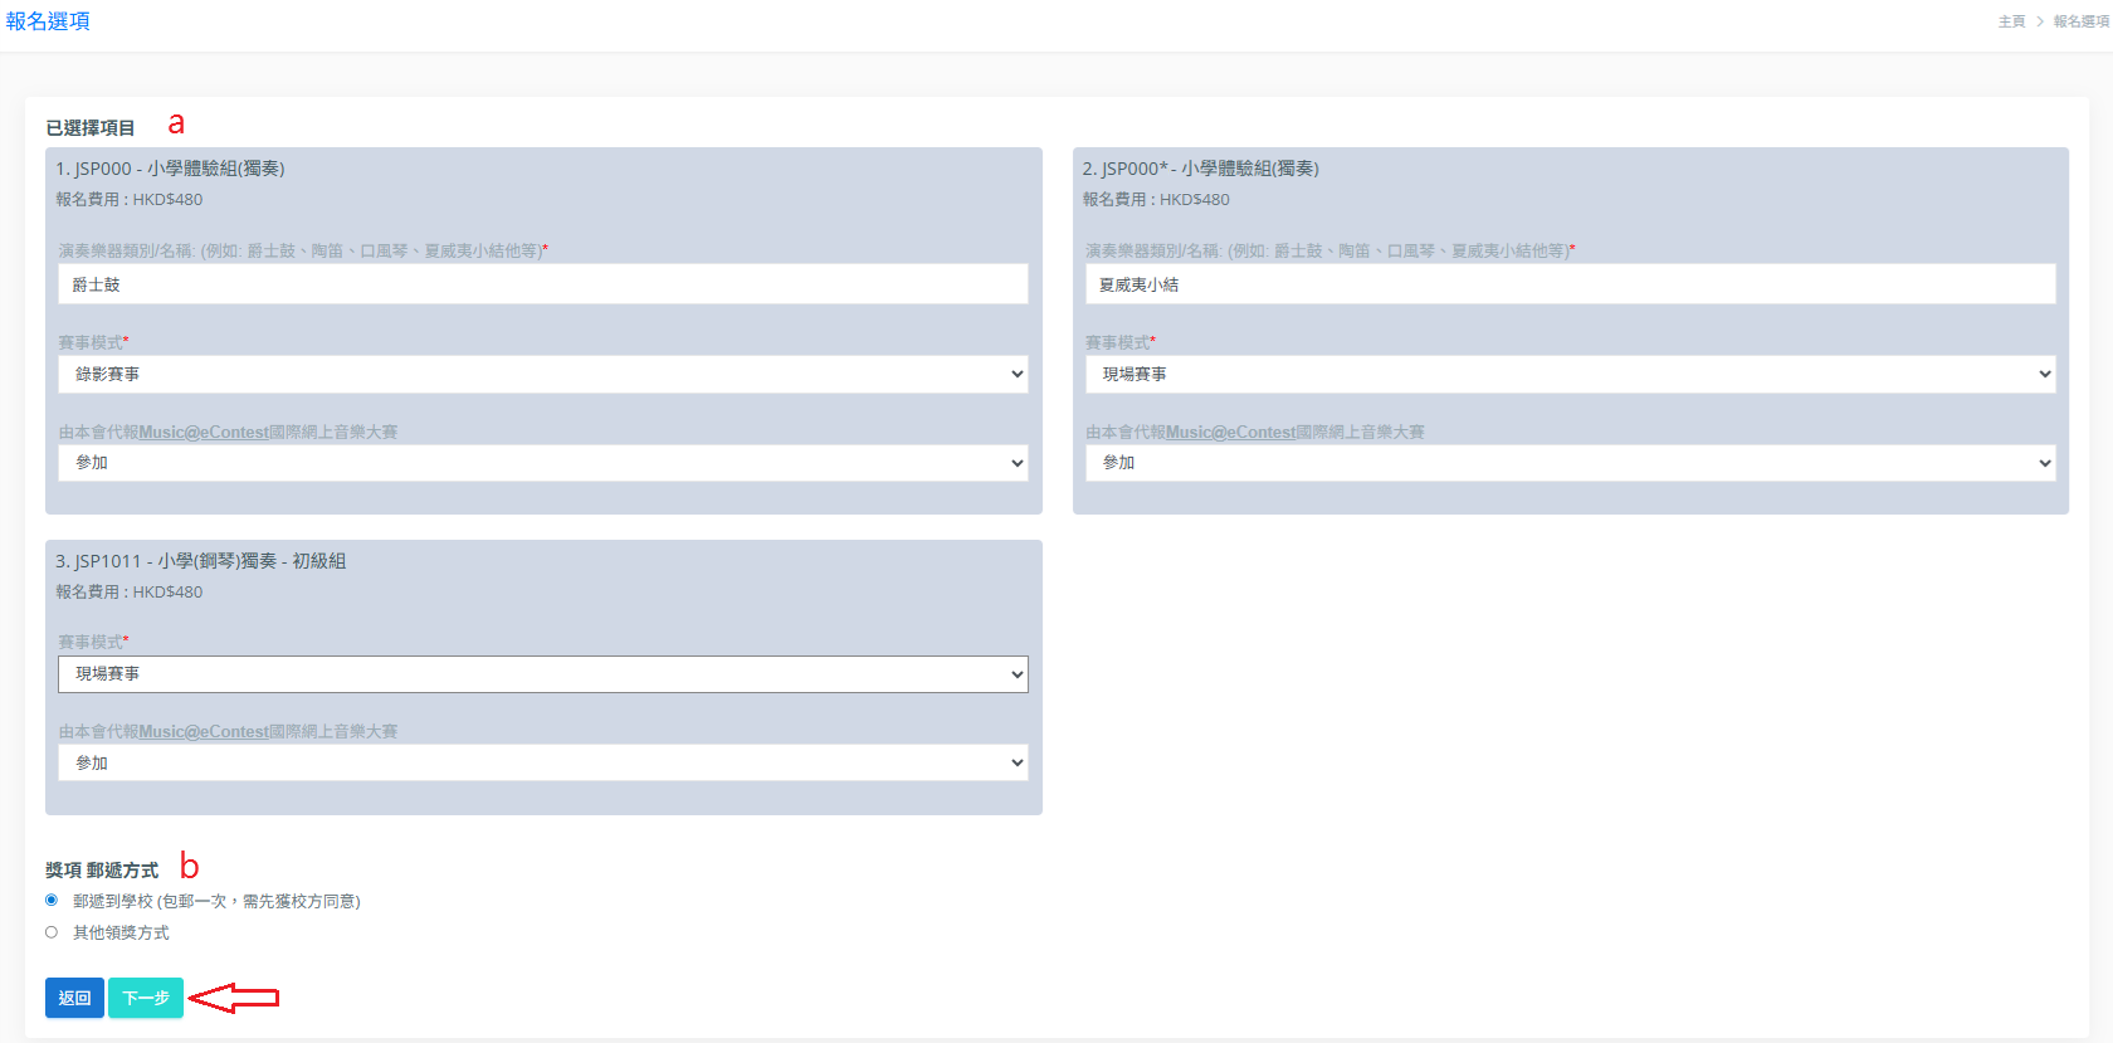Click 報名費用 HKD$480 text in item 1
The width and height of the screenshot is (2113, 1043).
(129, 199)
